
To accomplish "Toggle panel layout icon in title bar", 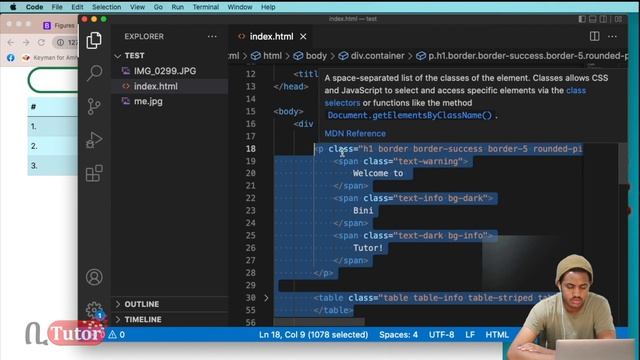I will (593, 19).
